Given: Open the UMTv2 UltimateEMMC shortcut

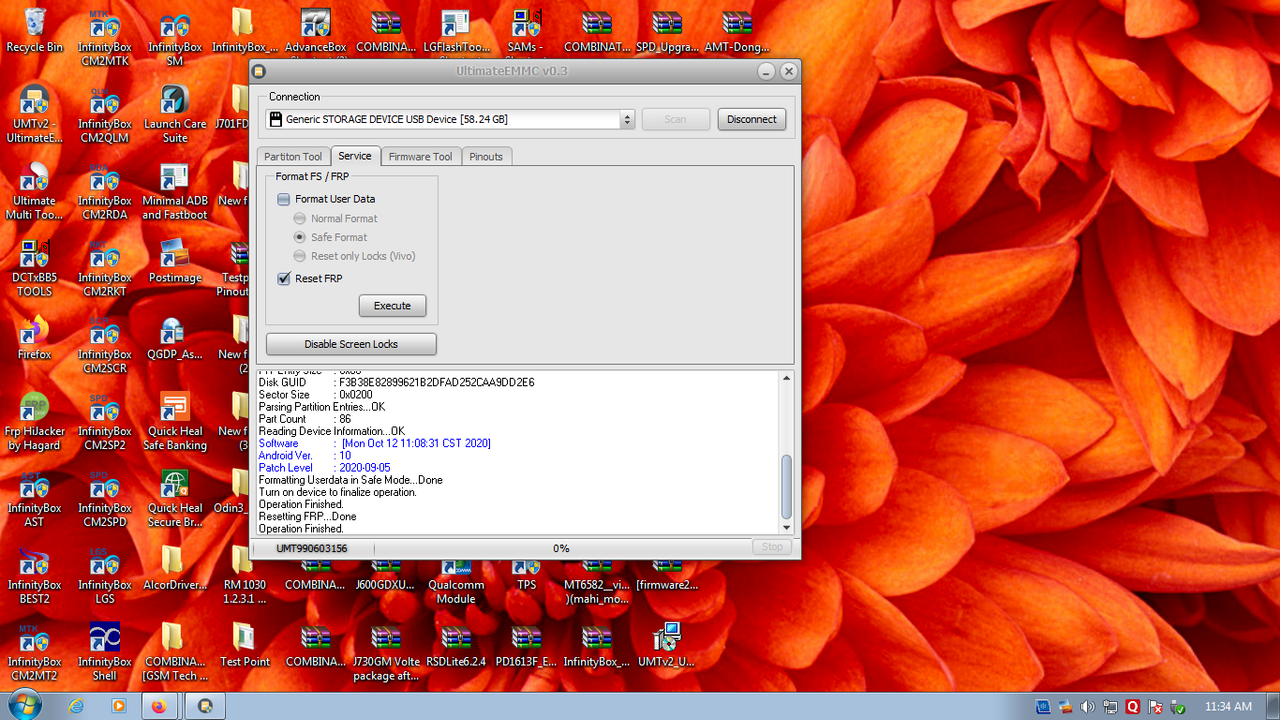Looking at the screenshot, I should click(33, 100).
